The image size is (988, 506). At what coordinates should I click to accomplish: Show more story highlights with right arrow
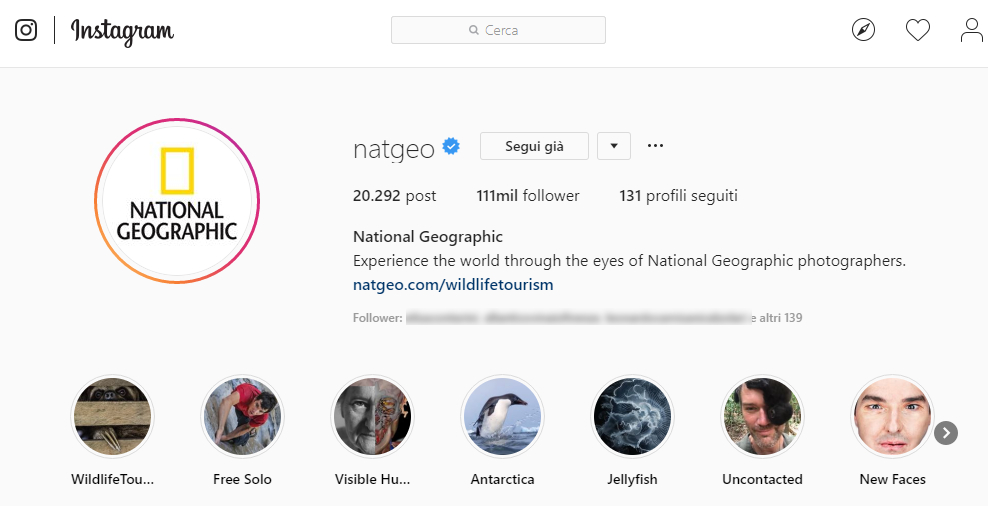(946, 433)
